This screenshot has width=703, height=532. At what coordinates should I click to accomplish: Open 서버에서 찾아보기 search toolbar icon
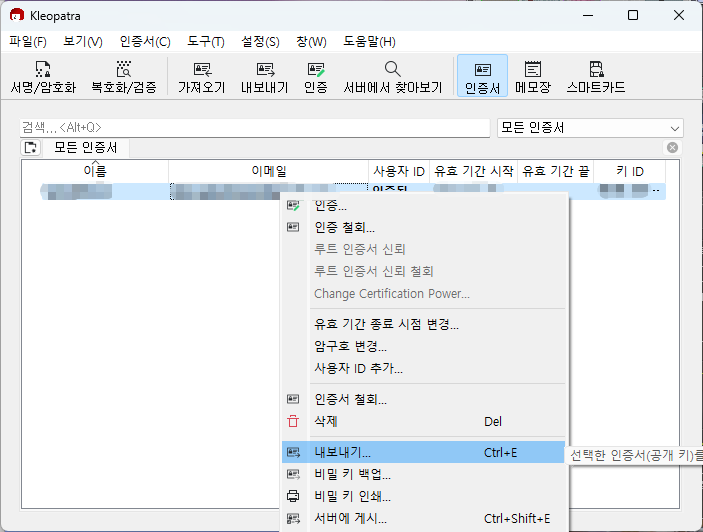[x=393, y=77]
